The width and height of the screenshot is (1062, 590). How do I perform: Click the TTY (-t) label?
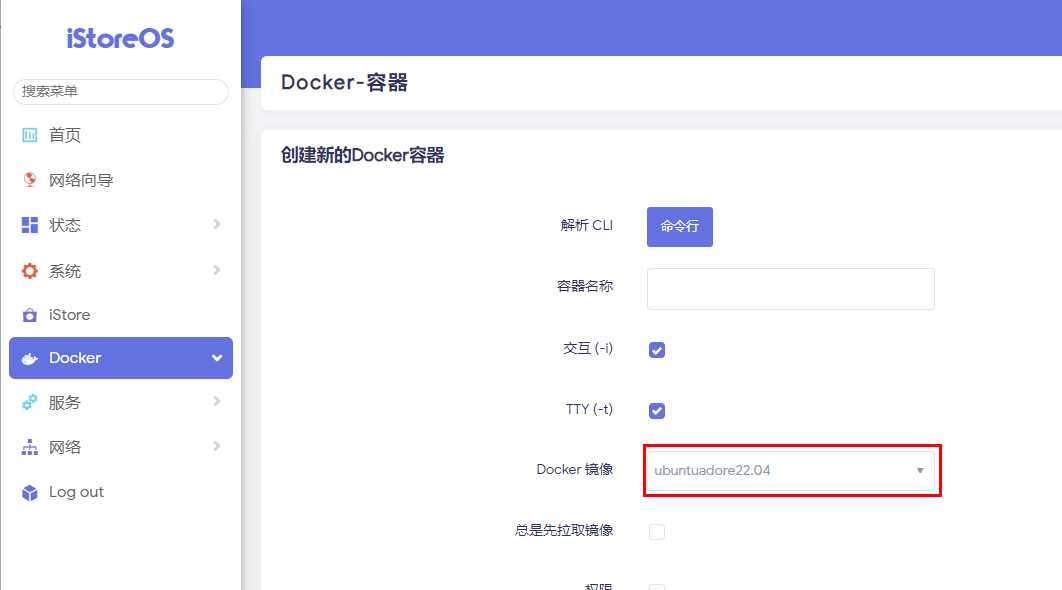[589, 409]
